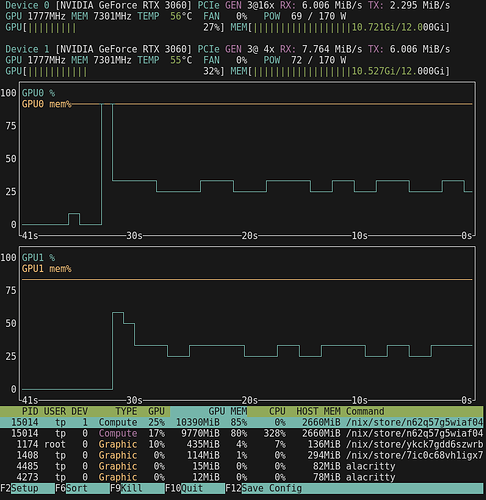The height and width of the screenshot is (500, 486).
Task: Select root process PID 1174
Action: click(242, 444)
